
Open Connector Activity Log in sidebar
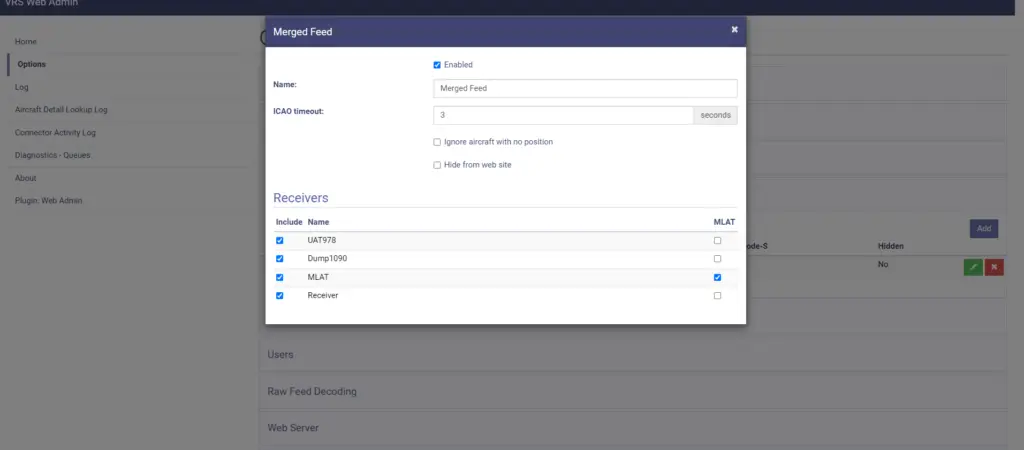55,133
